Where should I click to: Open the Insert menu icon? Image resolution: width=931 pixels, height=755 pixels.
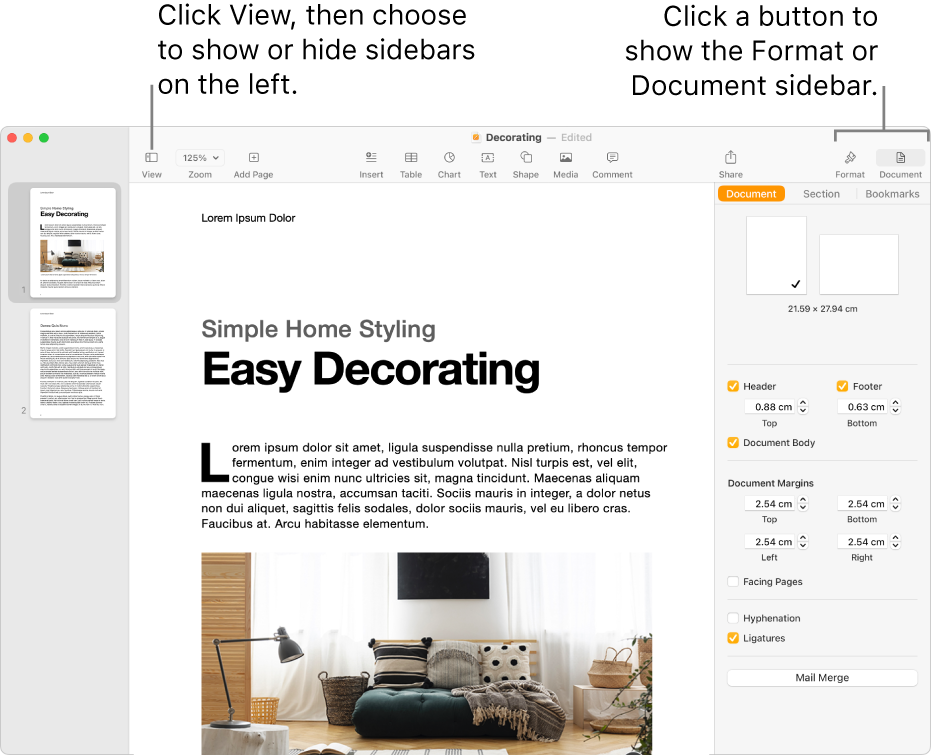tap(371, 157)
